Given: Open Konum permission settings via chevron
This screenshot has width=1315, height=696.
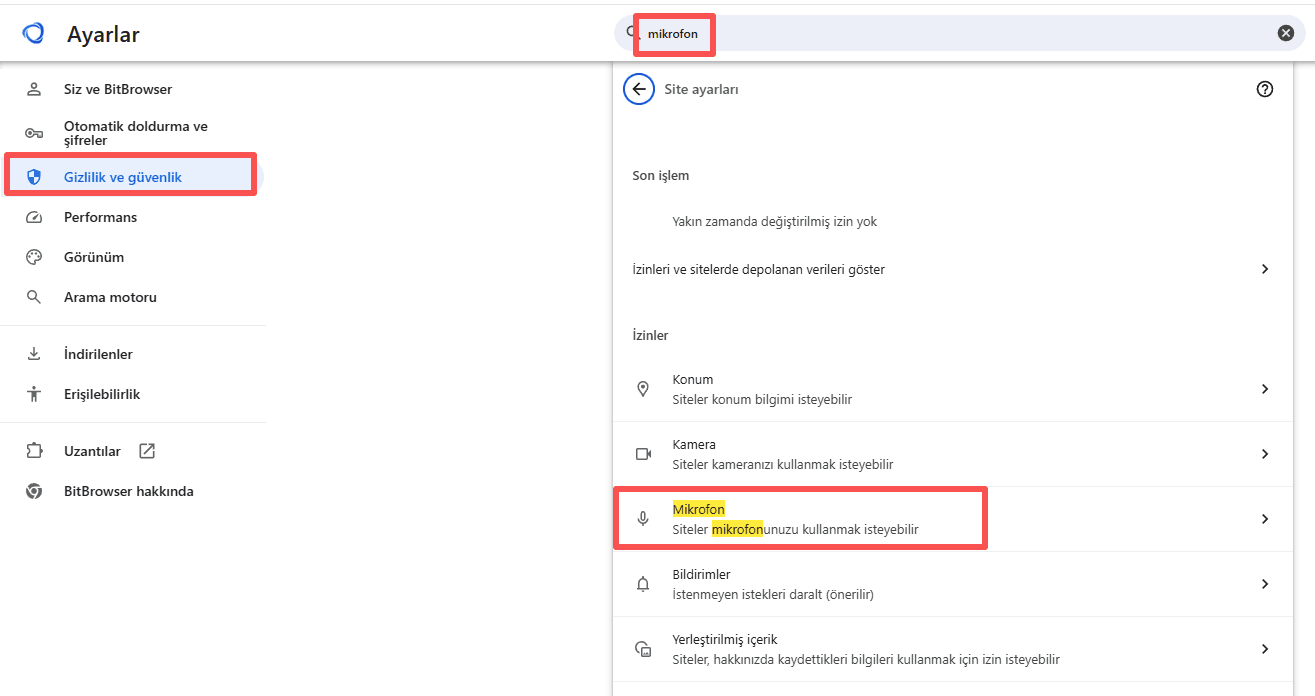Looking at the screenshot, I should [1265, 389].
